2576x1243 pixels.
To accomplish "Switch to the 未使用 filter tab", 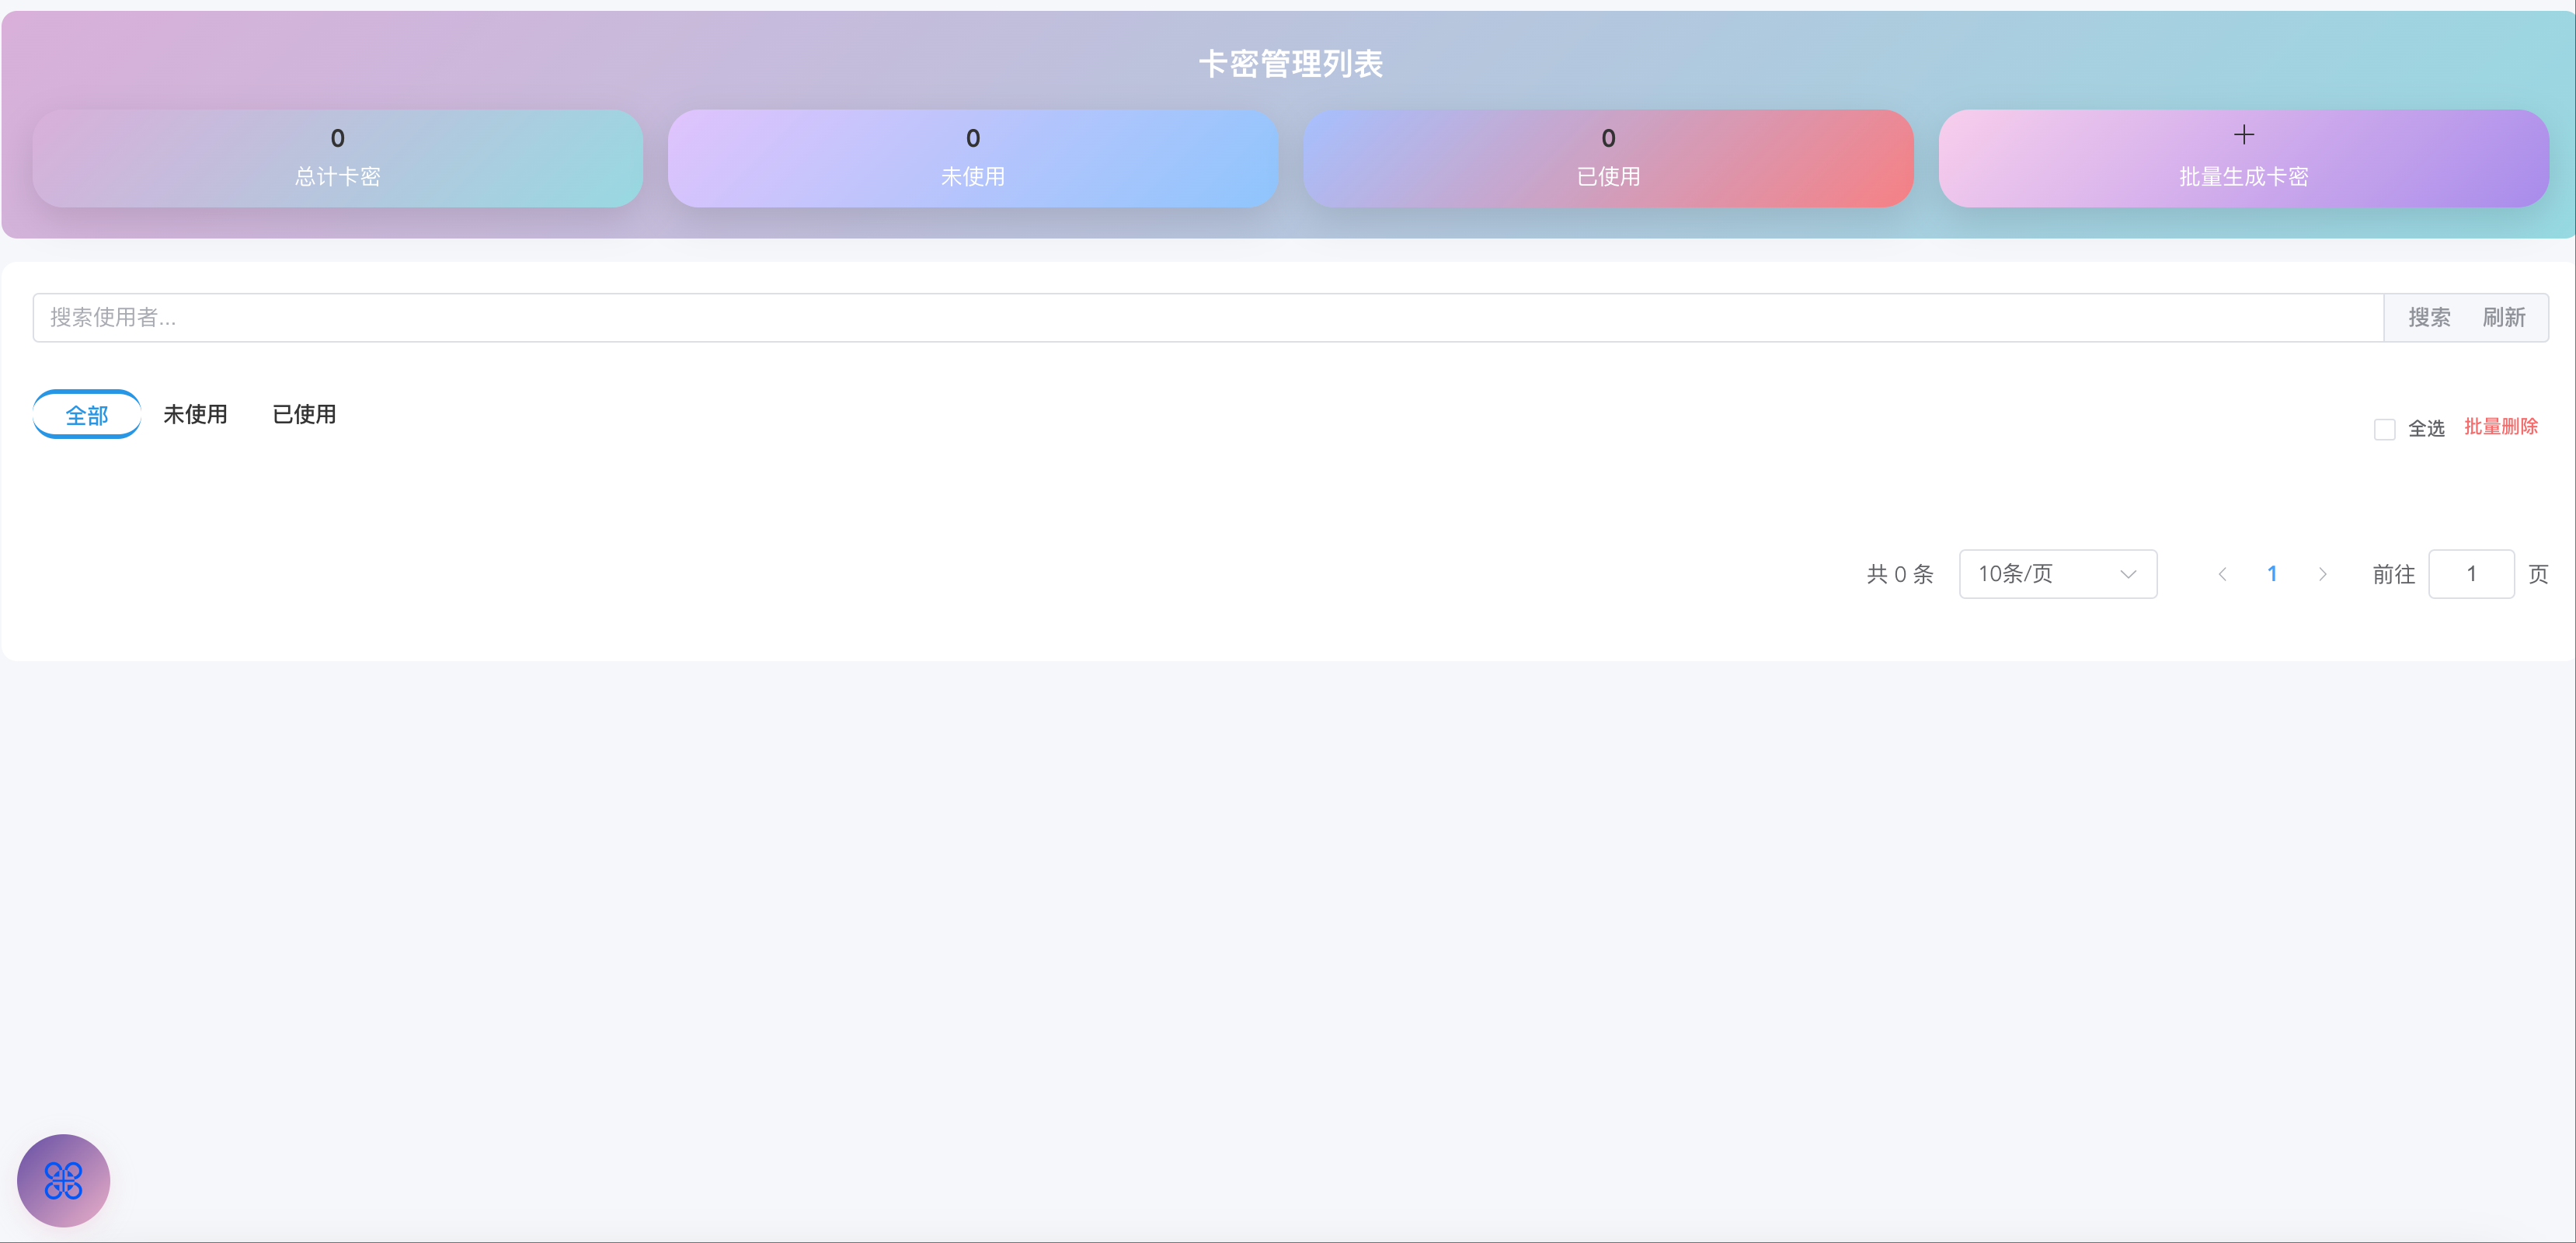I will tap(195, 414).
